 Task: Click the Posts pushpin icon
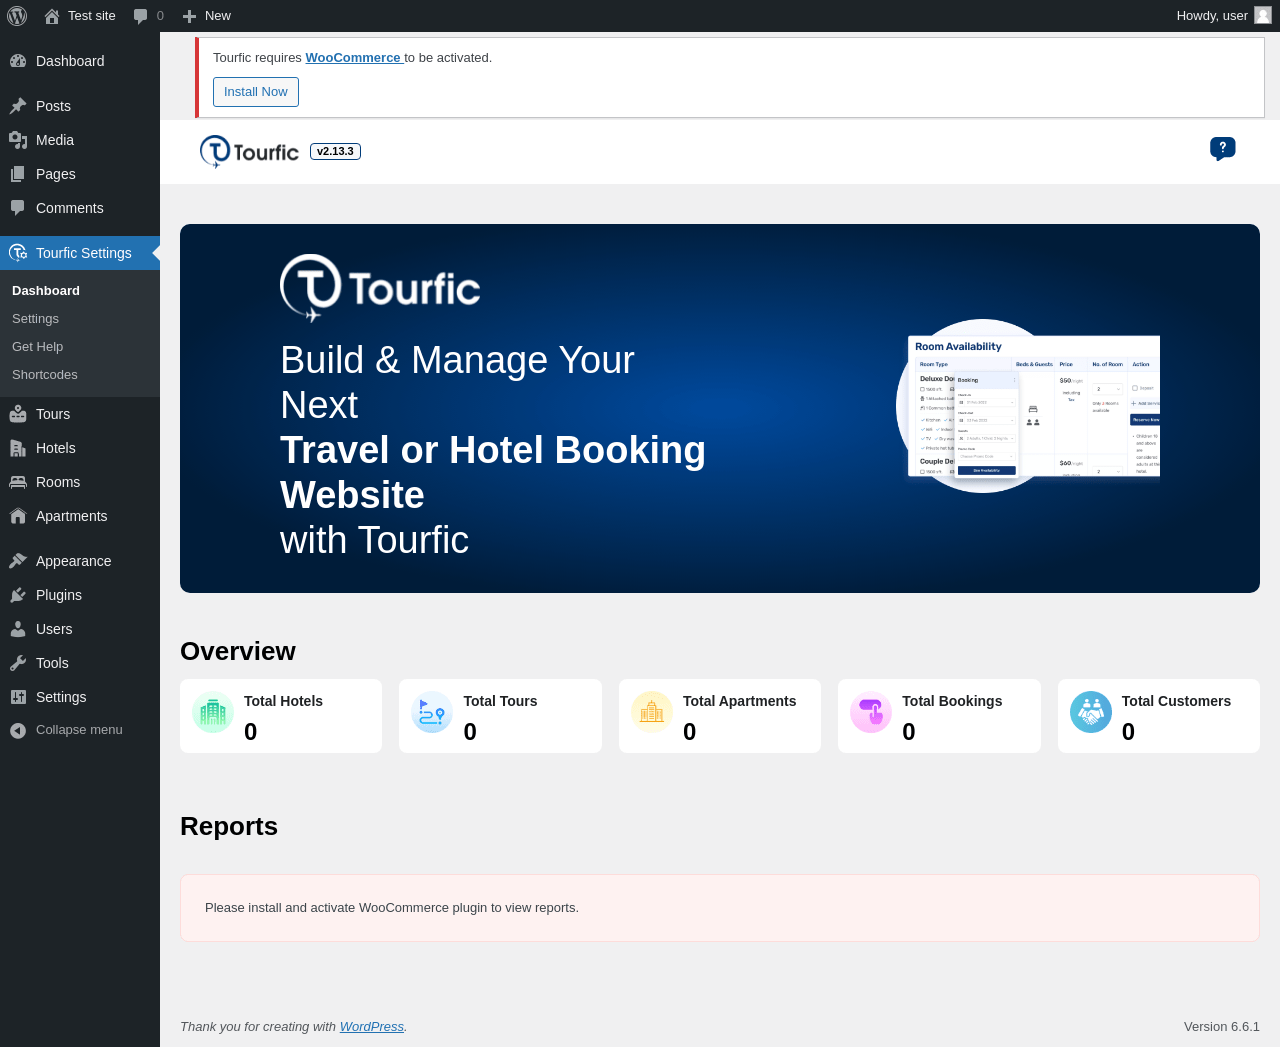click(18, 106)
